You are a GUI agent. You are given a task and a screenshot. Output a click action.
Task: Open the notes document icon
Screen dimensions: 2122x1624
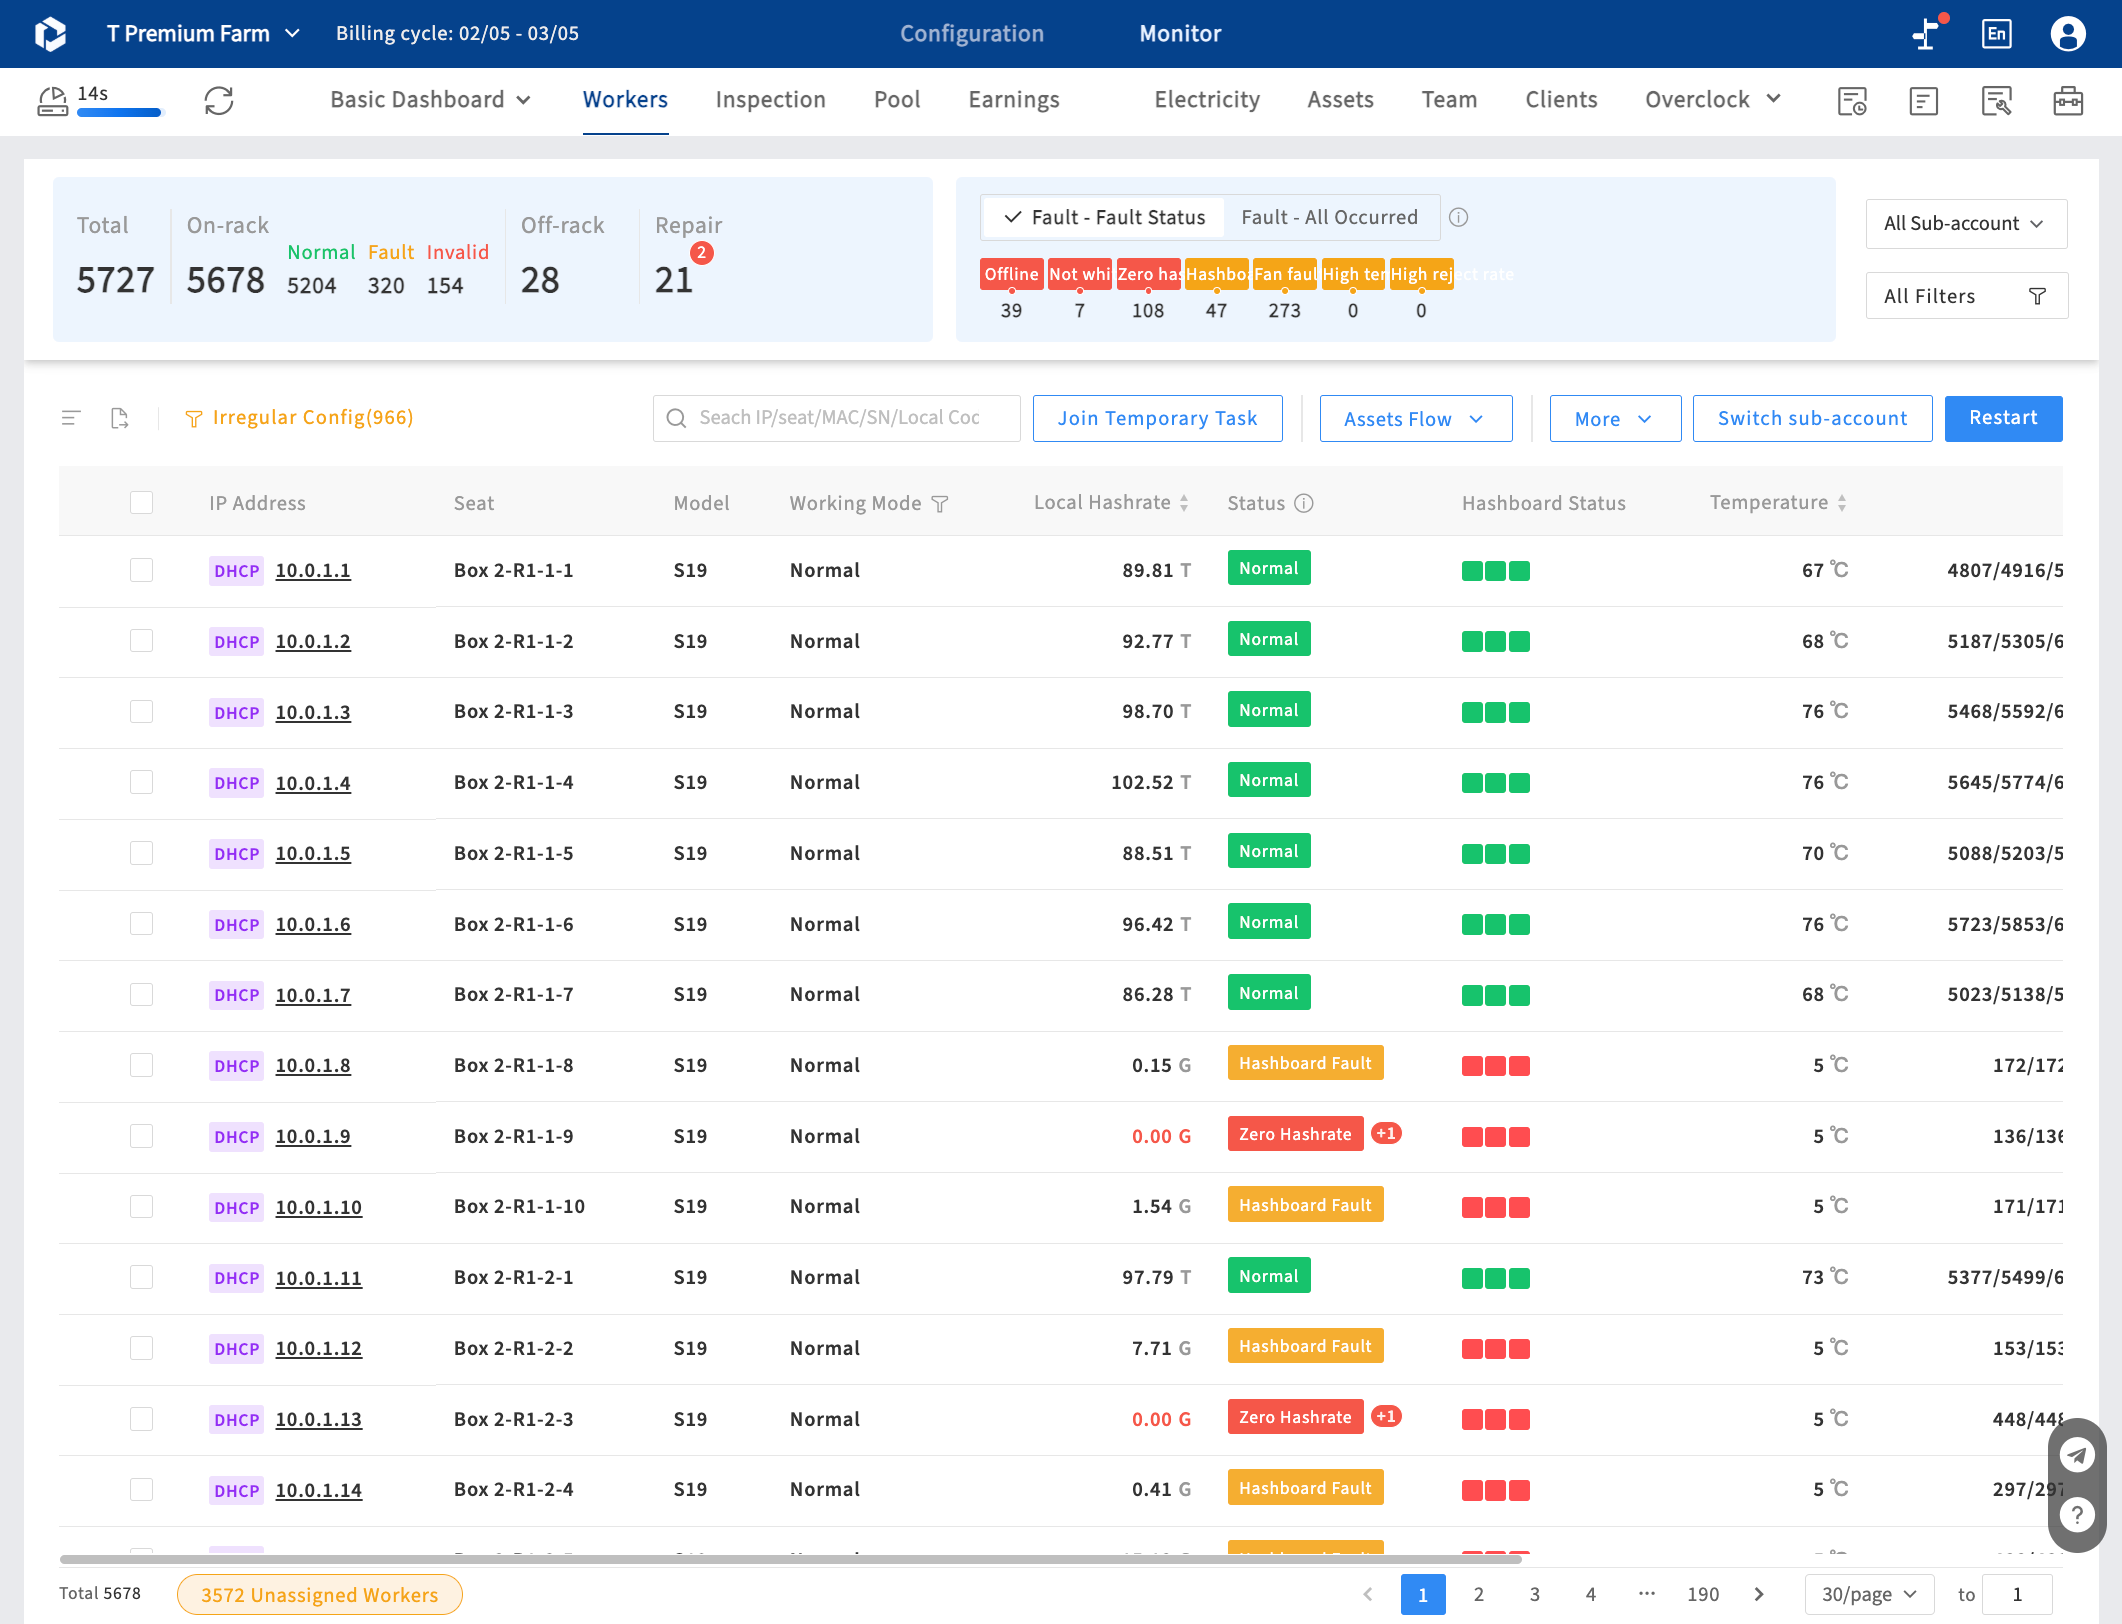pyautogui.click(x=1923, y=101)
